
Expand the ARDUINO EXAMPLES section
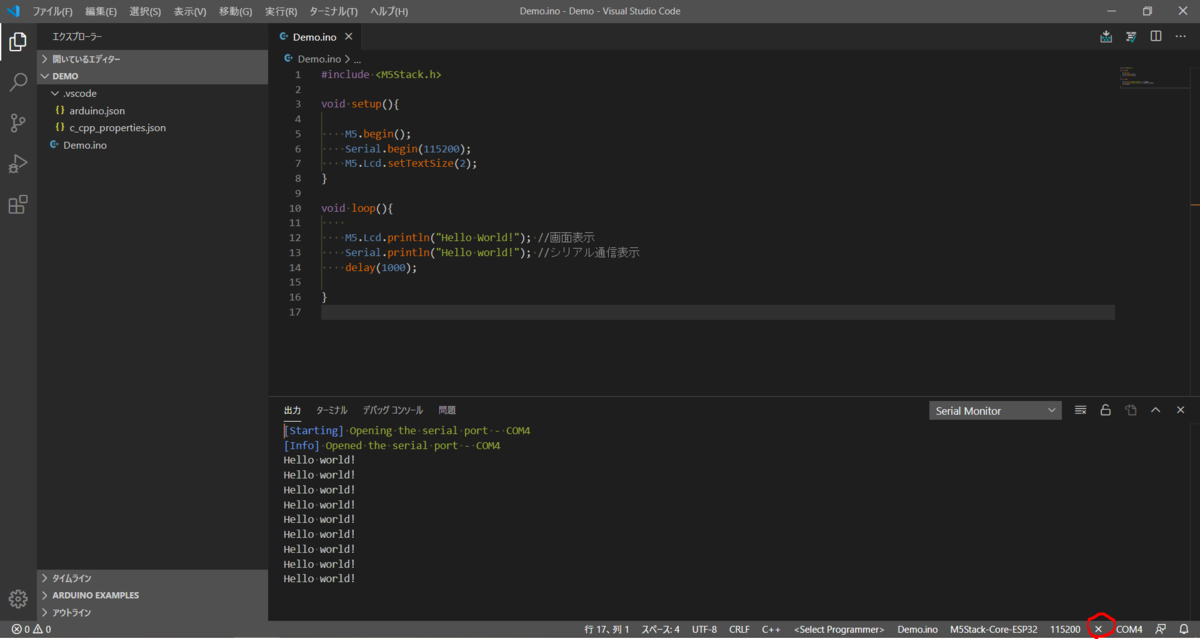point(152,595)
